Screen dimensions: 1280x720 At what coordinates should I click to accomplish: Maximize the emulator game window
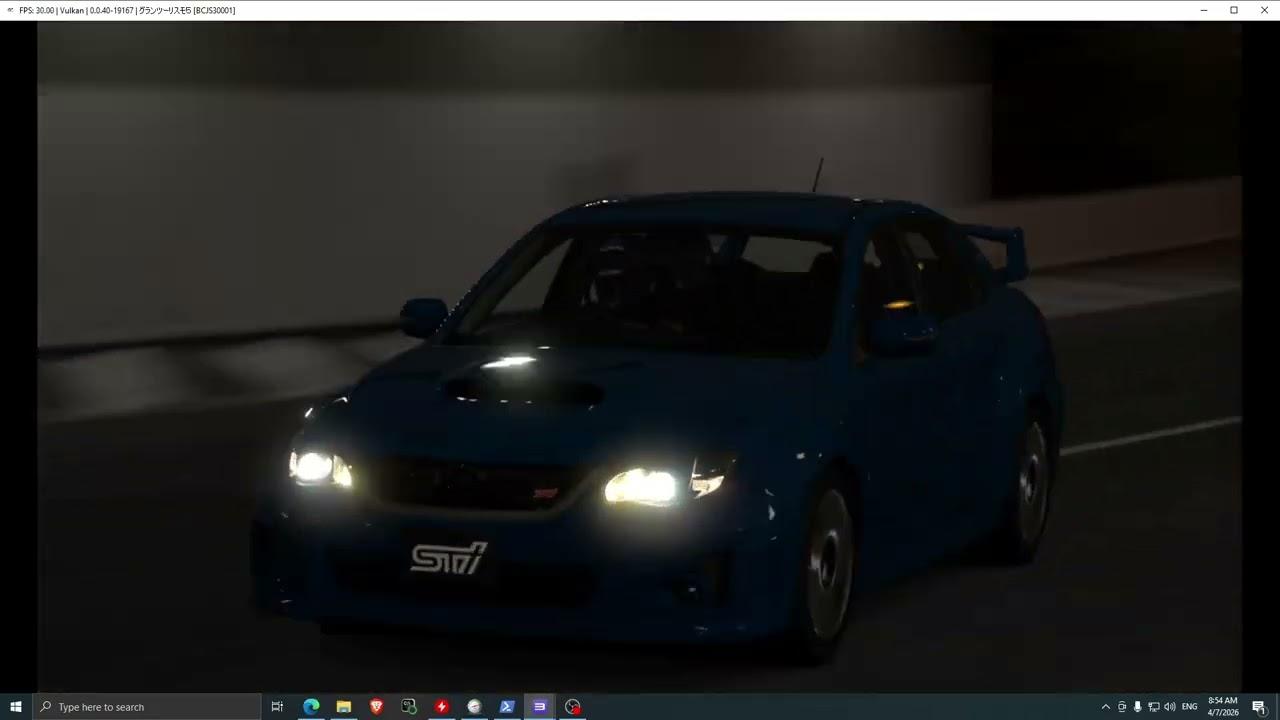coord(1234,10)
